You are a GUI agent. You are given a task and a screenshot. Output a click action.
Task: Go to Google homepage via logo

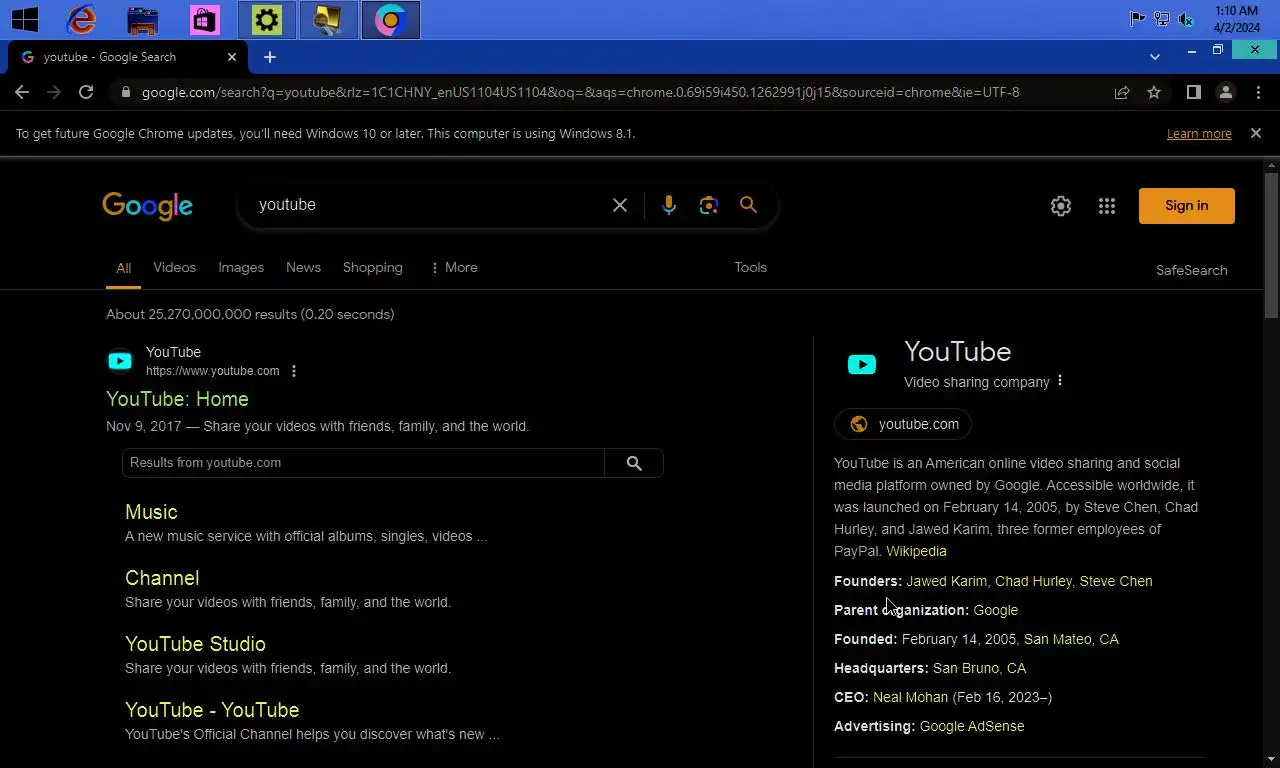tap(147, 206)
